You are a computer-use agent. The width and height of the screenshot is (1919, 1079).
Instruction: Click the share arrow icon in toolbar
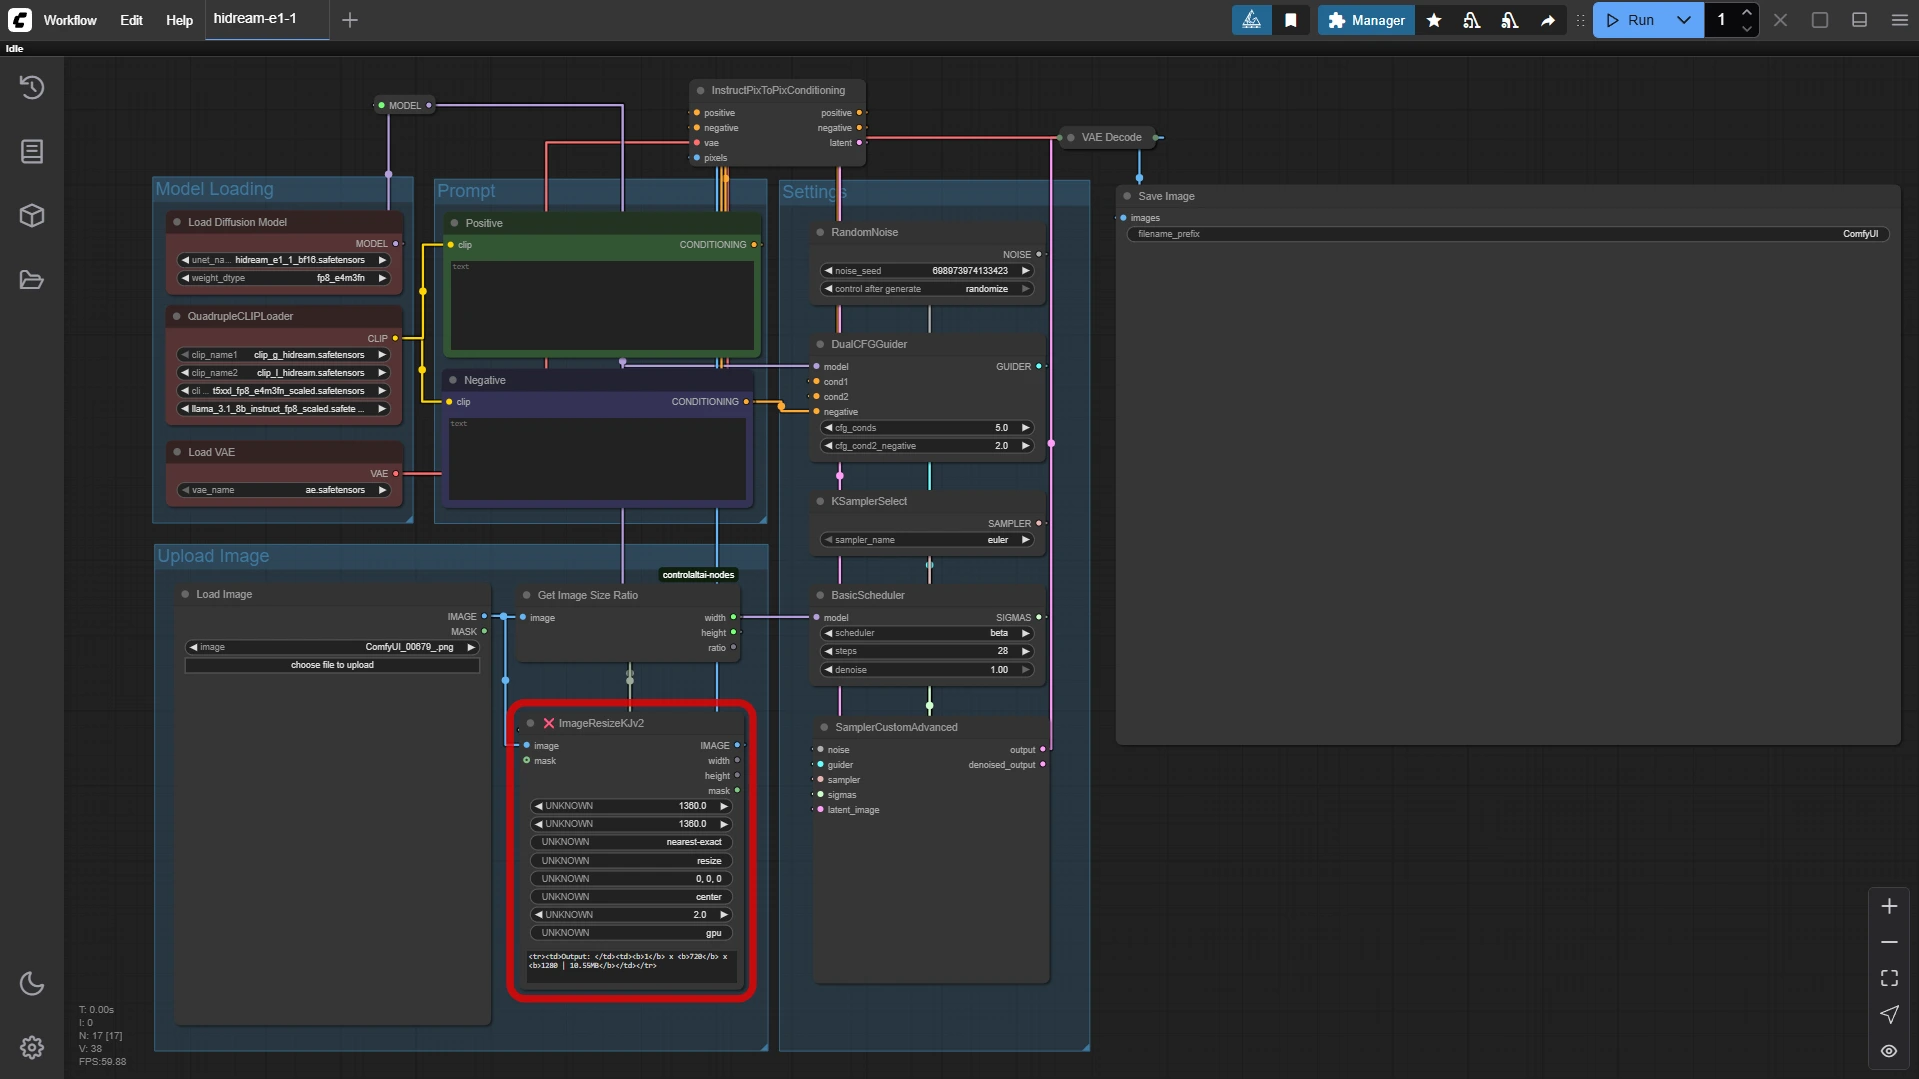(1548, 20)
